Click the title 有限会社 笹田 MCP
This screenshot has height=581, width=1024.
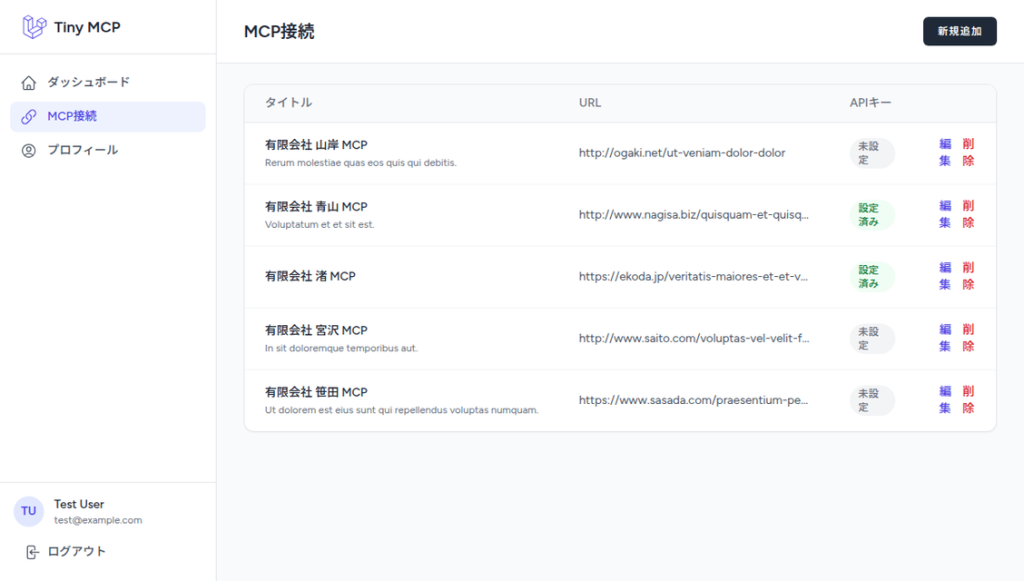[316, 392]
